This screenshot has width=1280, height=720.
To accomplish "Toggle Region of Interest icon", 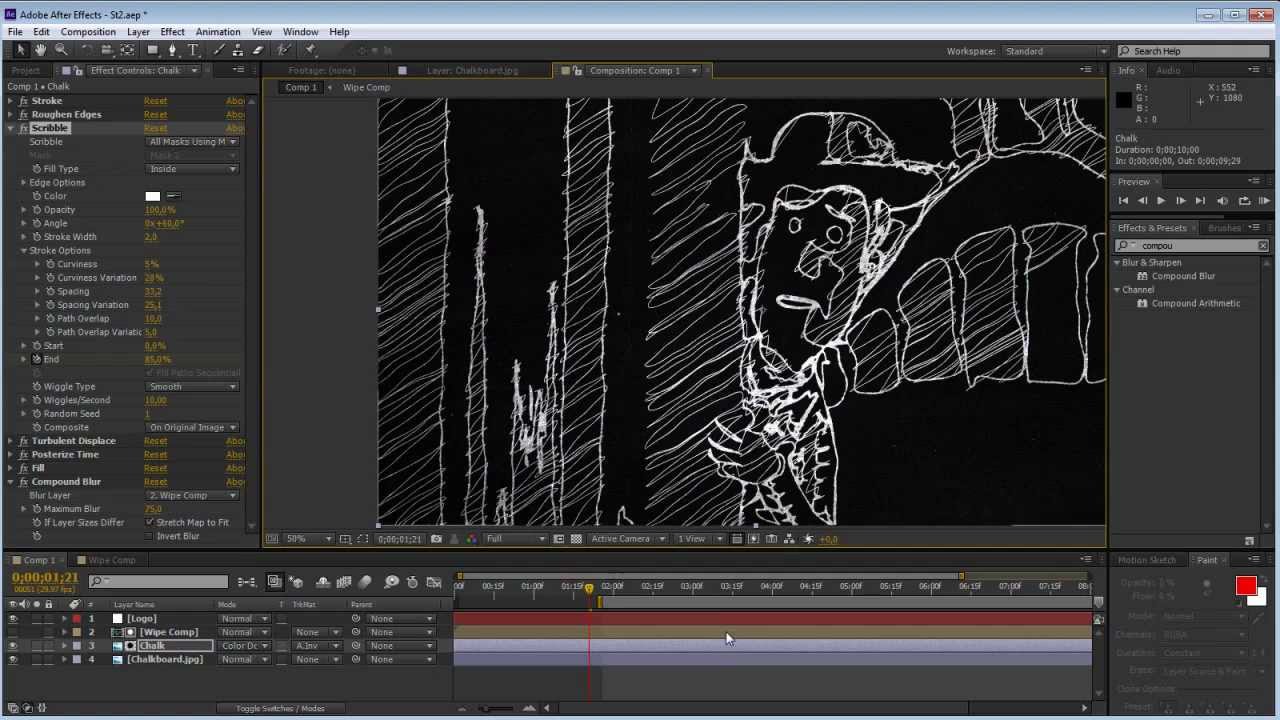I will click(559, 539).
